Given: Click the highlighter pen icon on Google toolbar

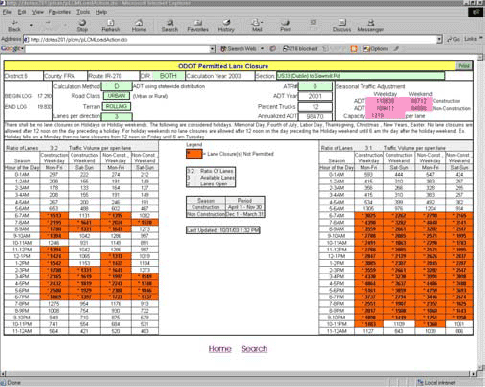Looking at the screenshot, I should 396,49.
